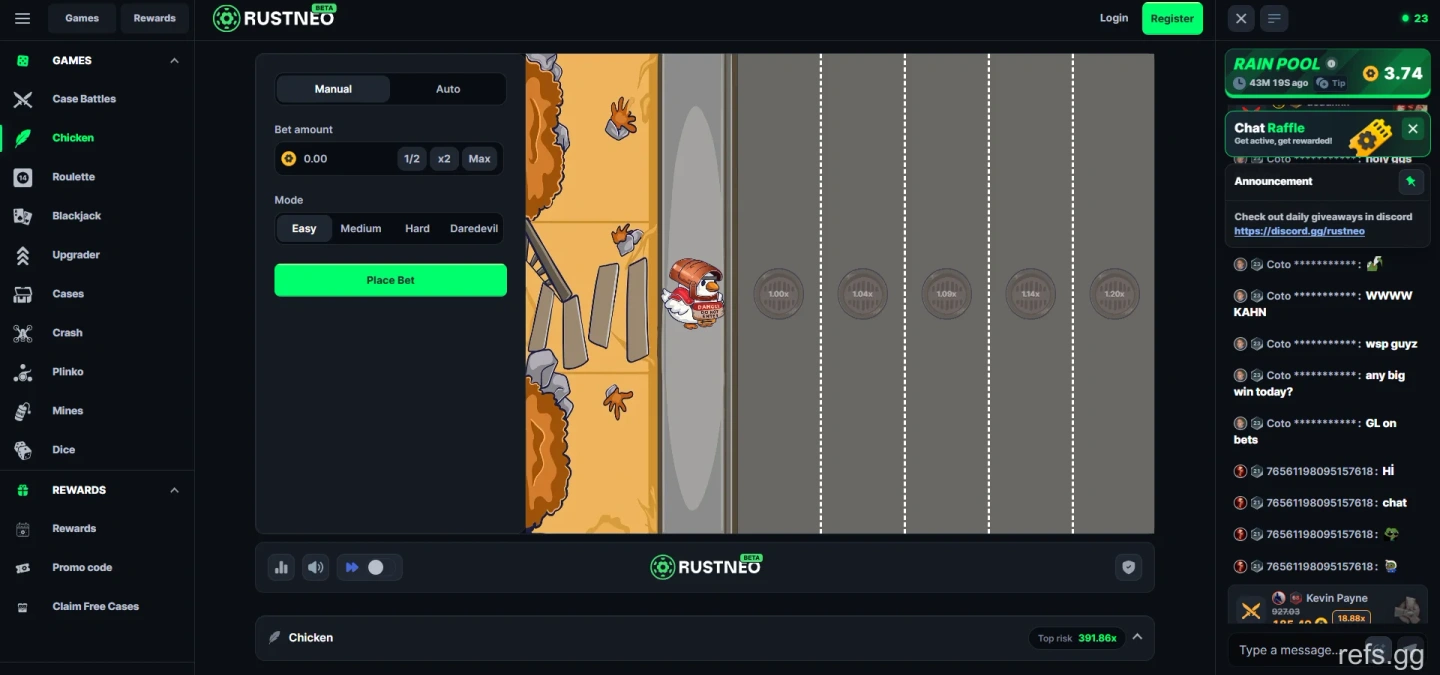Click the 'GL on bets' chat message
The image size is (1440, 675).
pos(1315,431)
